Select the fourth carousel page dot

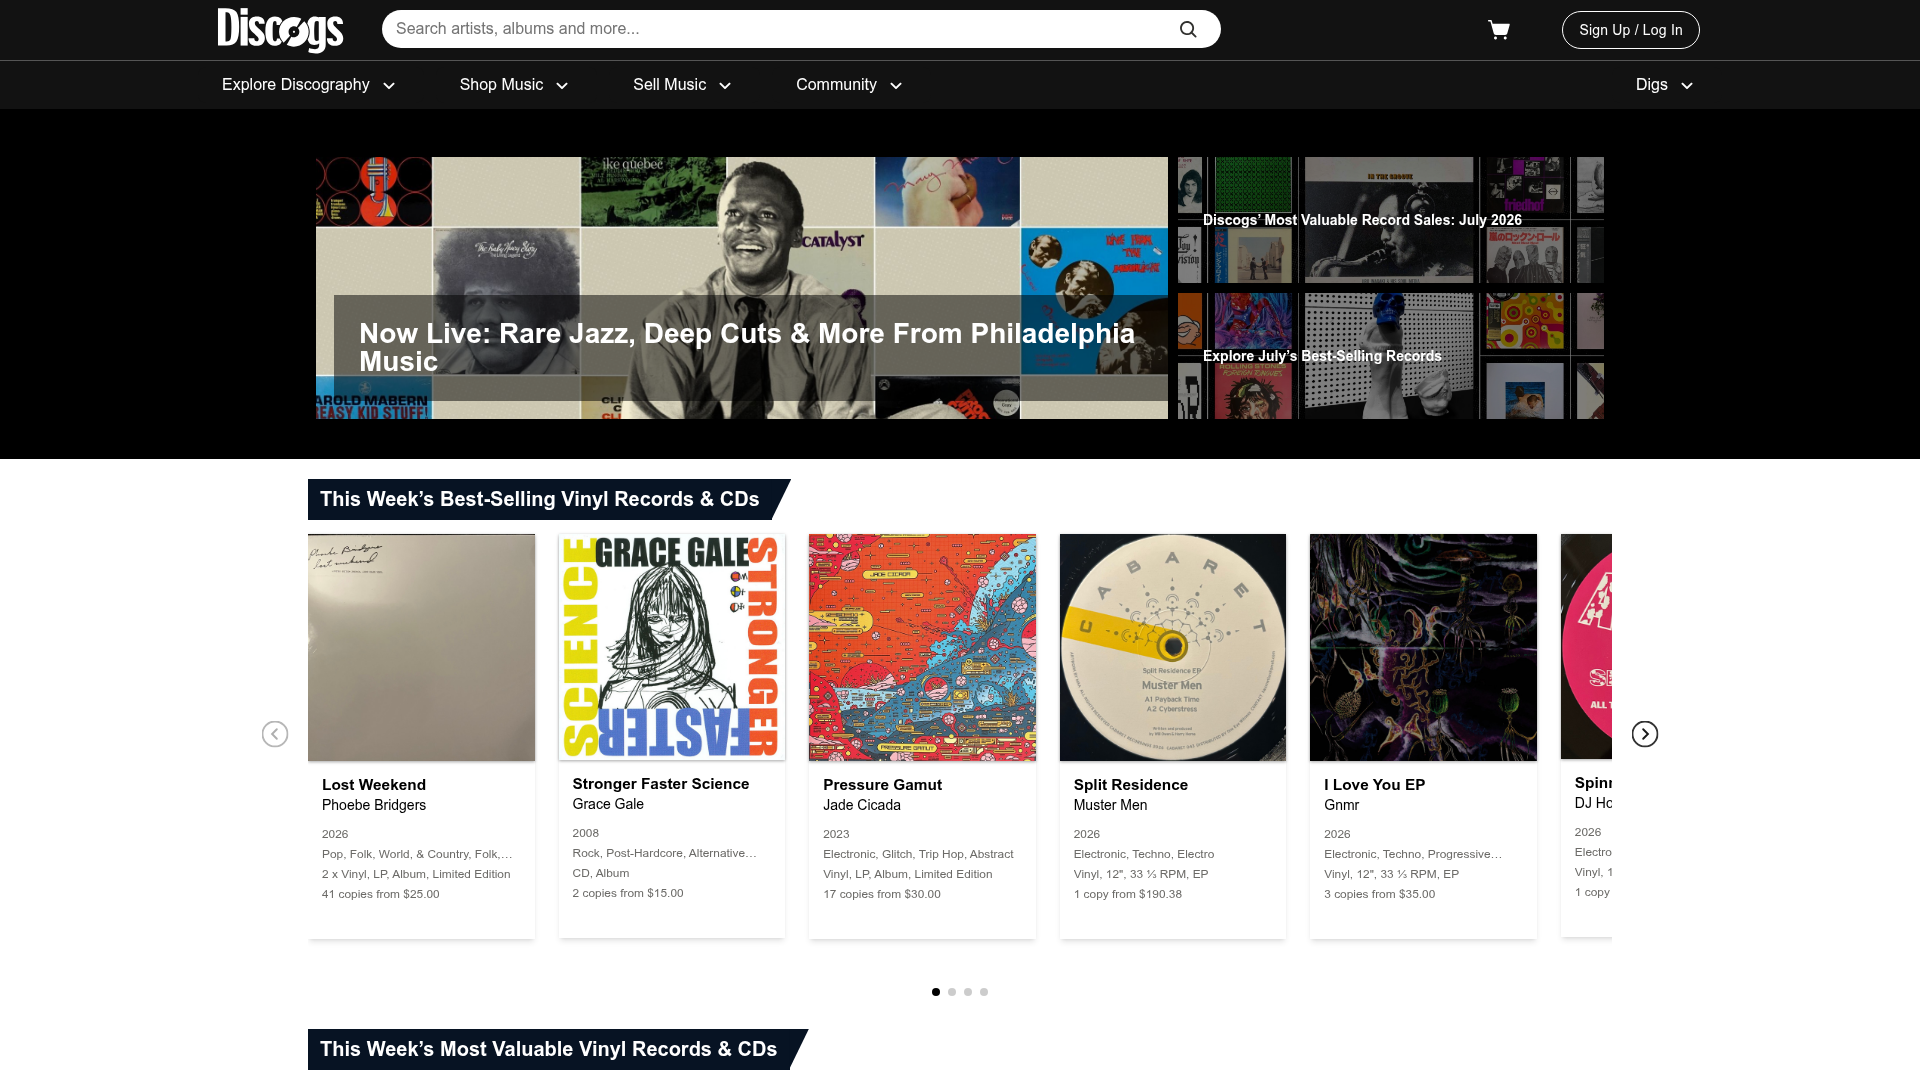984,992
